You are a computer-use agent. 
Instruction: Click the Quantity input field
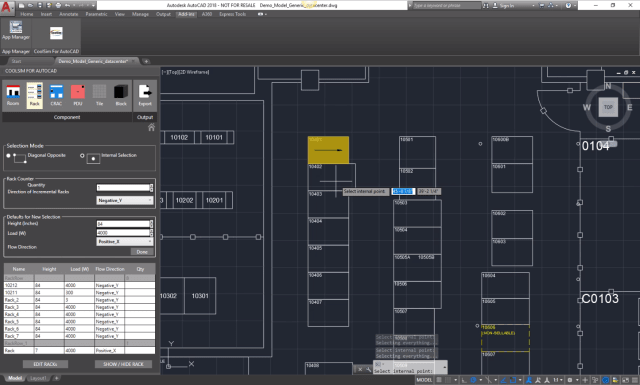click(123, 187)
